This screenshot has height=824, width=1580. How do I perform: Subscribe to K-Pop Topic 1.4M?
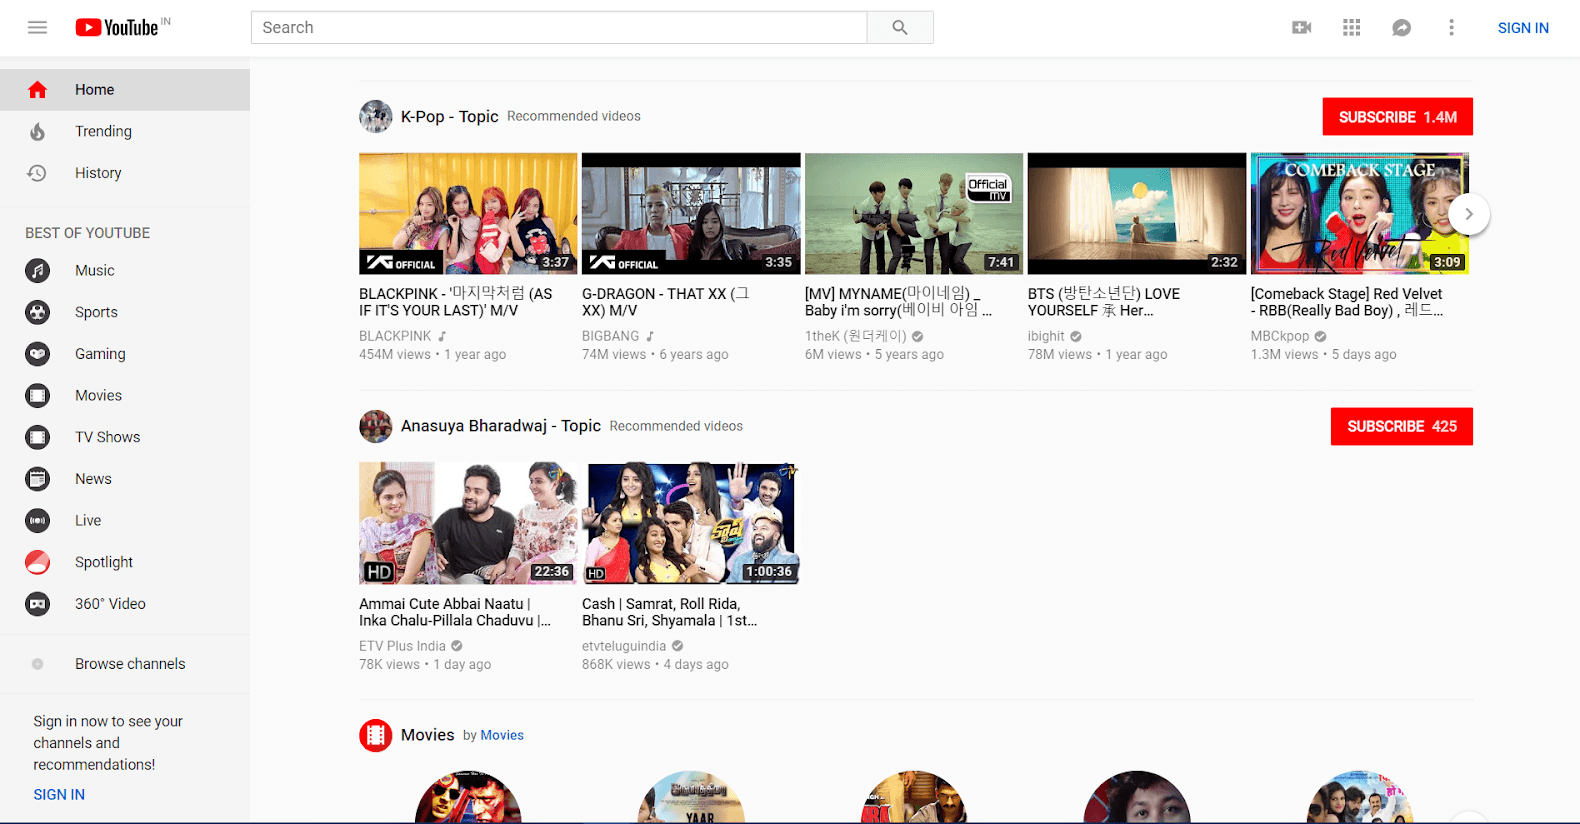pyautogui.click(x=1397, y=117)
